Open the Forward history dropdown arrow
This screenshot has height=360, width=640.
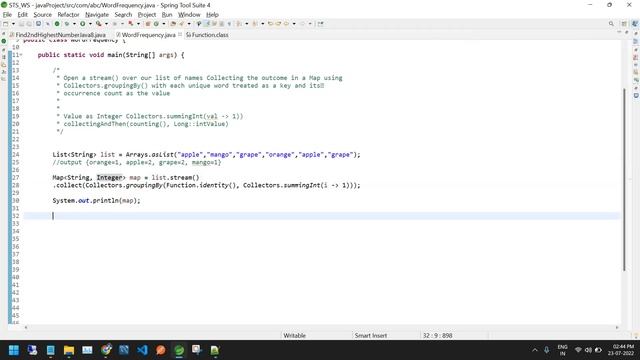coord(310,24)
